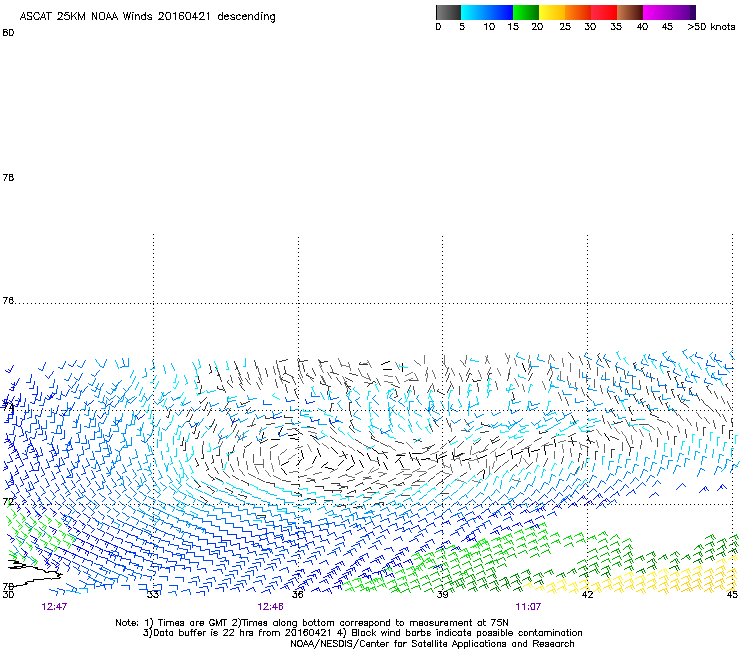Viewport: 740px width, 650px height.
Task: Click the red 30-35 knots color segment
Action: click(x=604, y=12)
